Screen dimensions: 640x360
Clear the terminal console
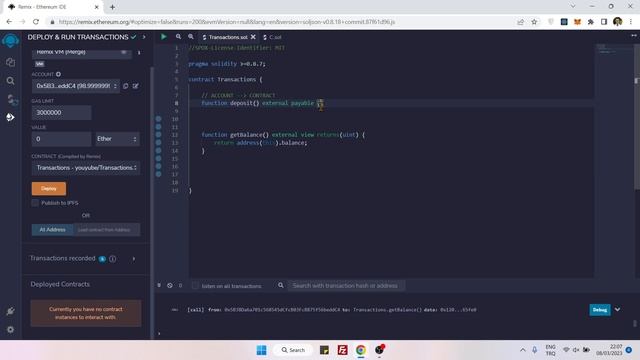(x=170, y=285)
